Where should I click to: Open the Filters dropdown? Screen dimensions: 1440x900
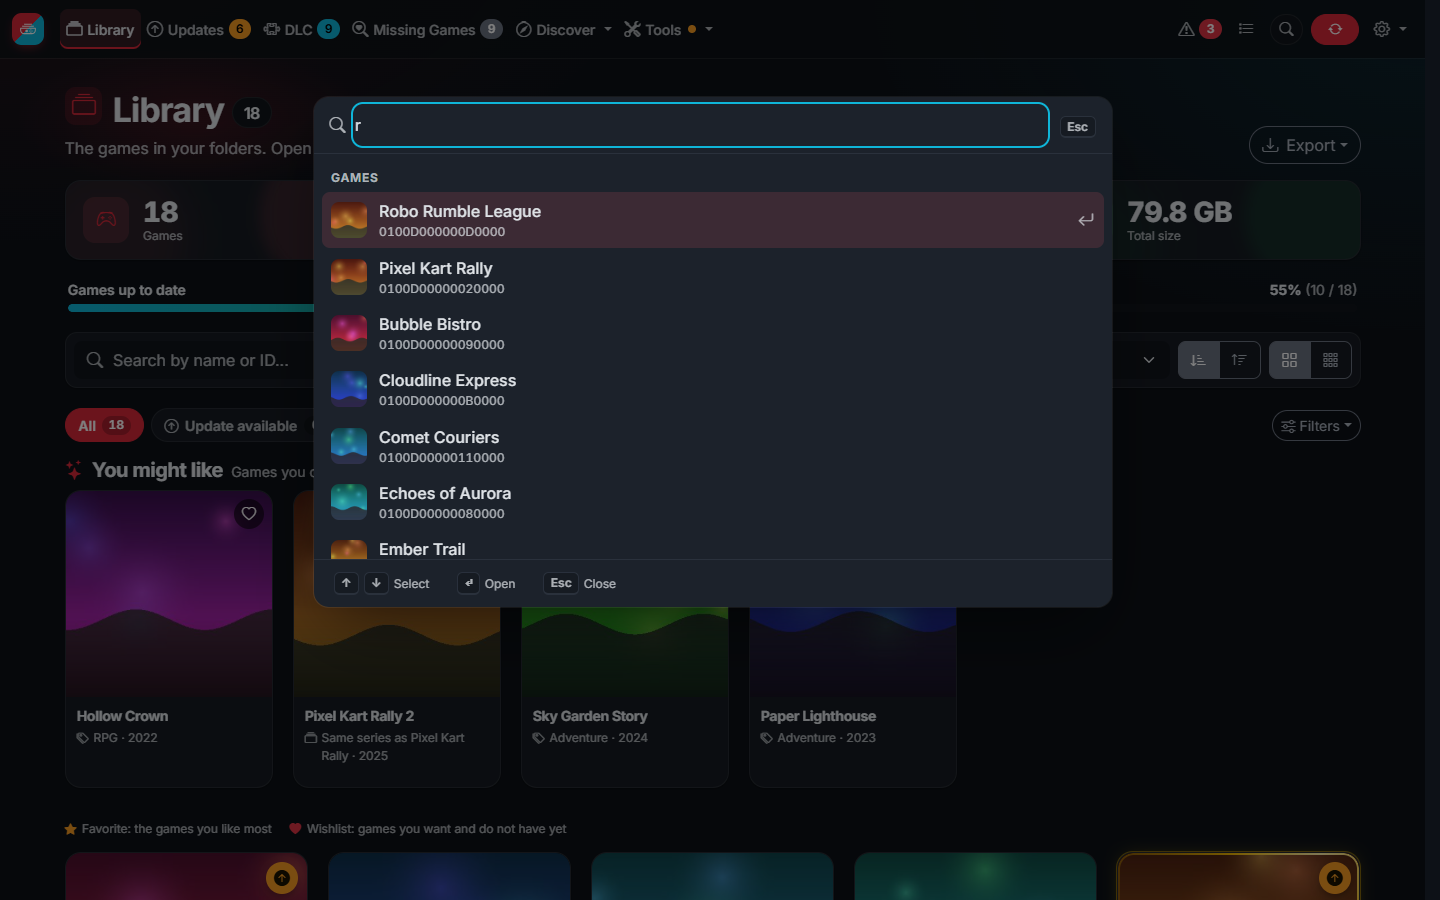(x=1316, y=426)
